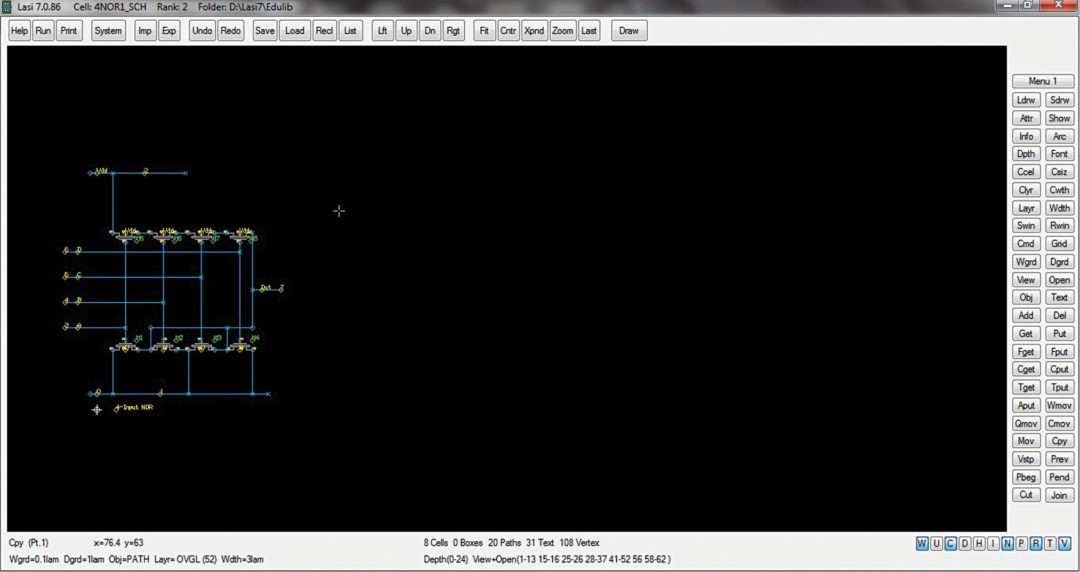Viewport: 1080px width, 572px height.
Task: Fit the drawing using the Fit button
Action: [x=484, y=31]
